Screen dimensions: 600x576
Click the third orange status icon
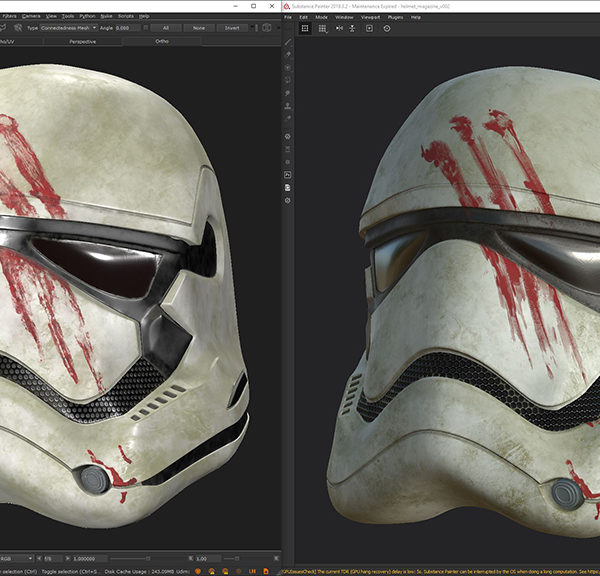[225, 571]
